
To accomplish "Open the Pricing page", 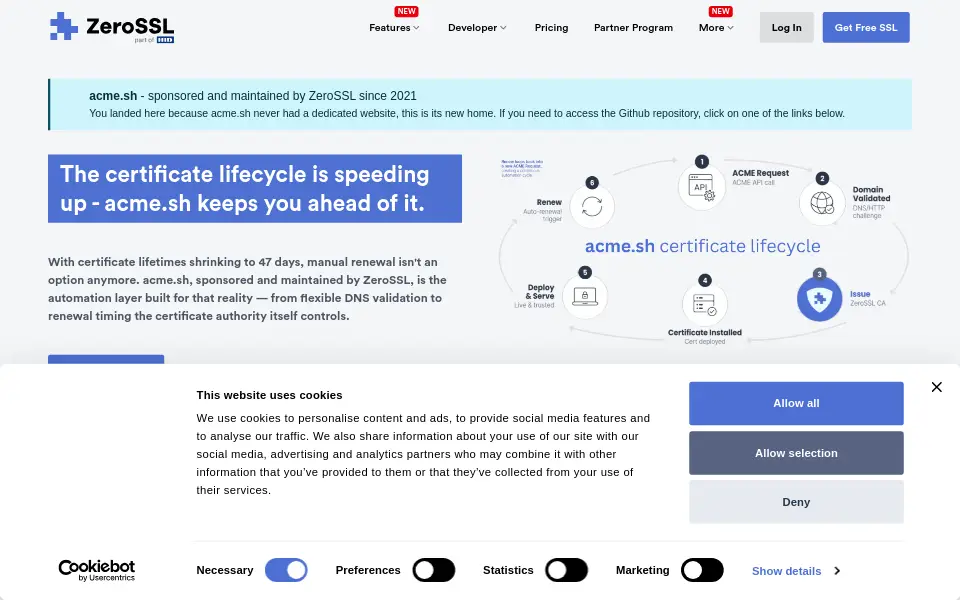I will pyautogui.click(x=551, y=28).
